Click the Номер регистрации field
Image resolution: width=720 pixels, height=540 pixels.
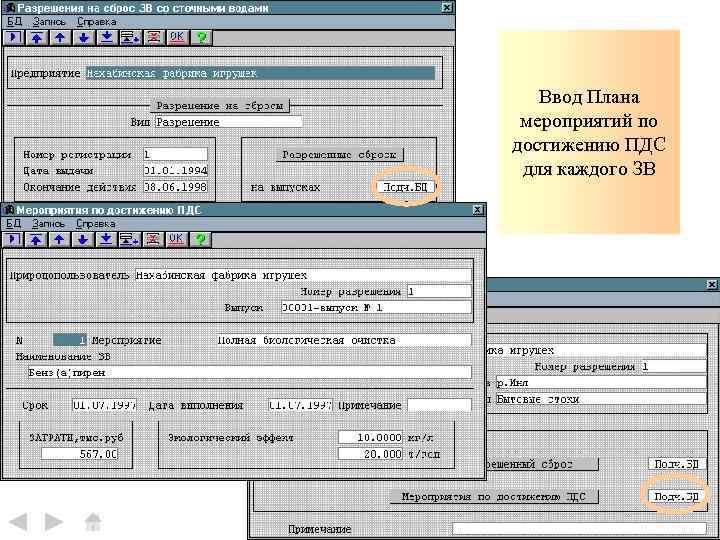point(175,154)
